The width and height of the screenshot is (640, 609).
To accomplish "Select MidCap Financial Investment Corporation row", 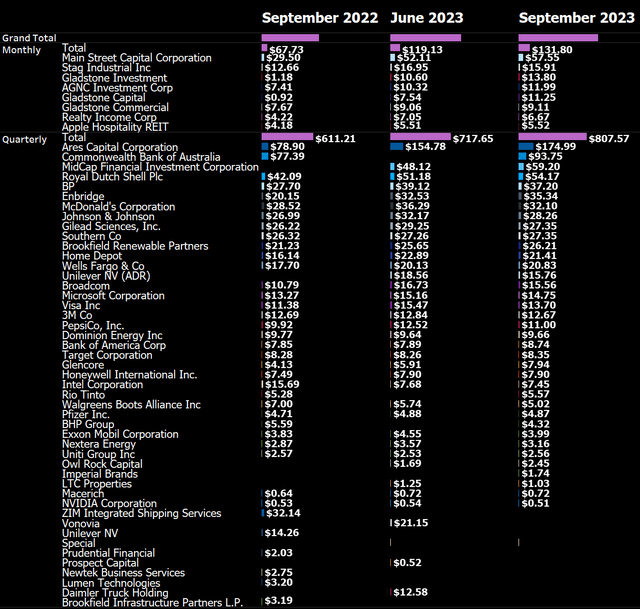I will pyautogui.click(x=160, y=167).
